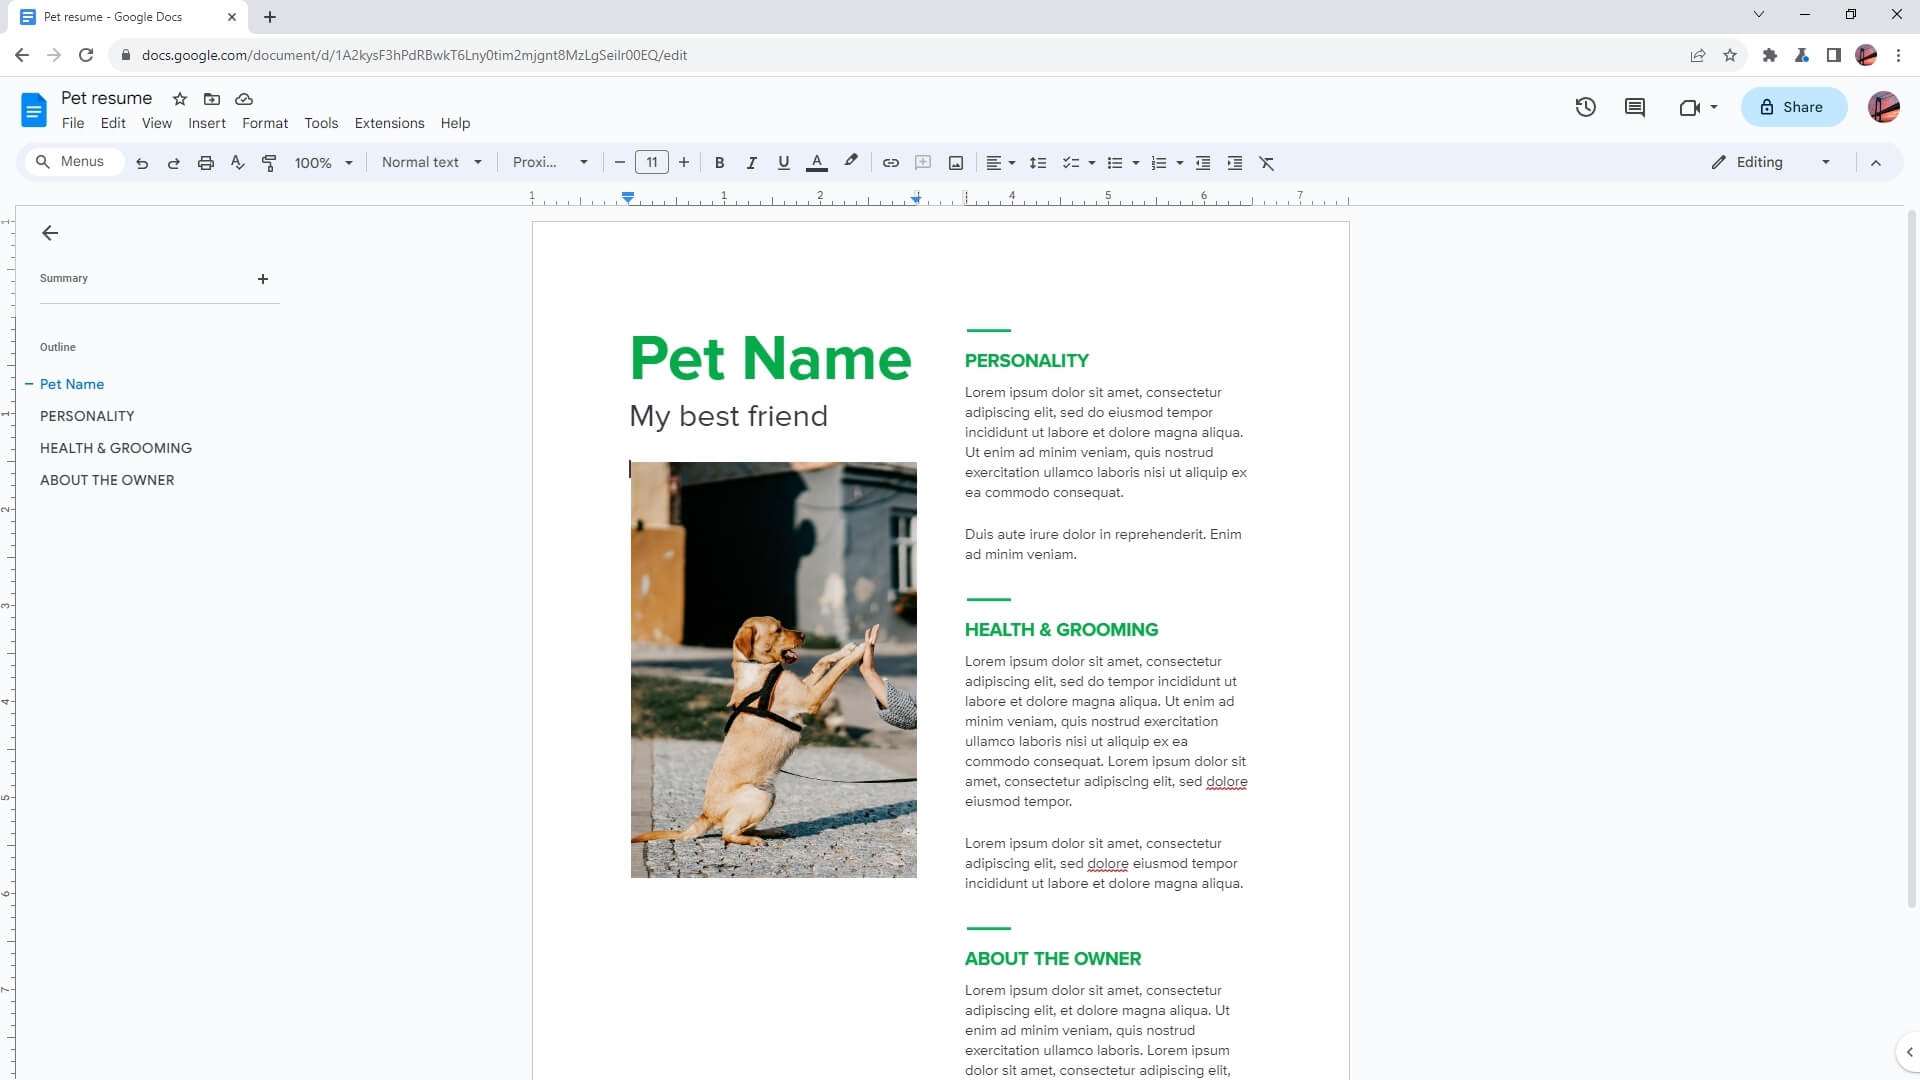Open the Format menu
1920x1080 pixels.
pyautogui.click(x=265, y=123)
